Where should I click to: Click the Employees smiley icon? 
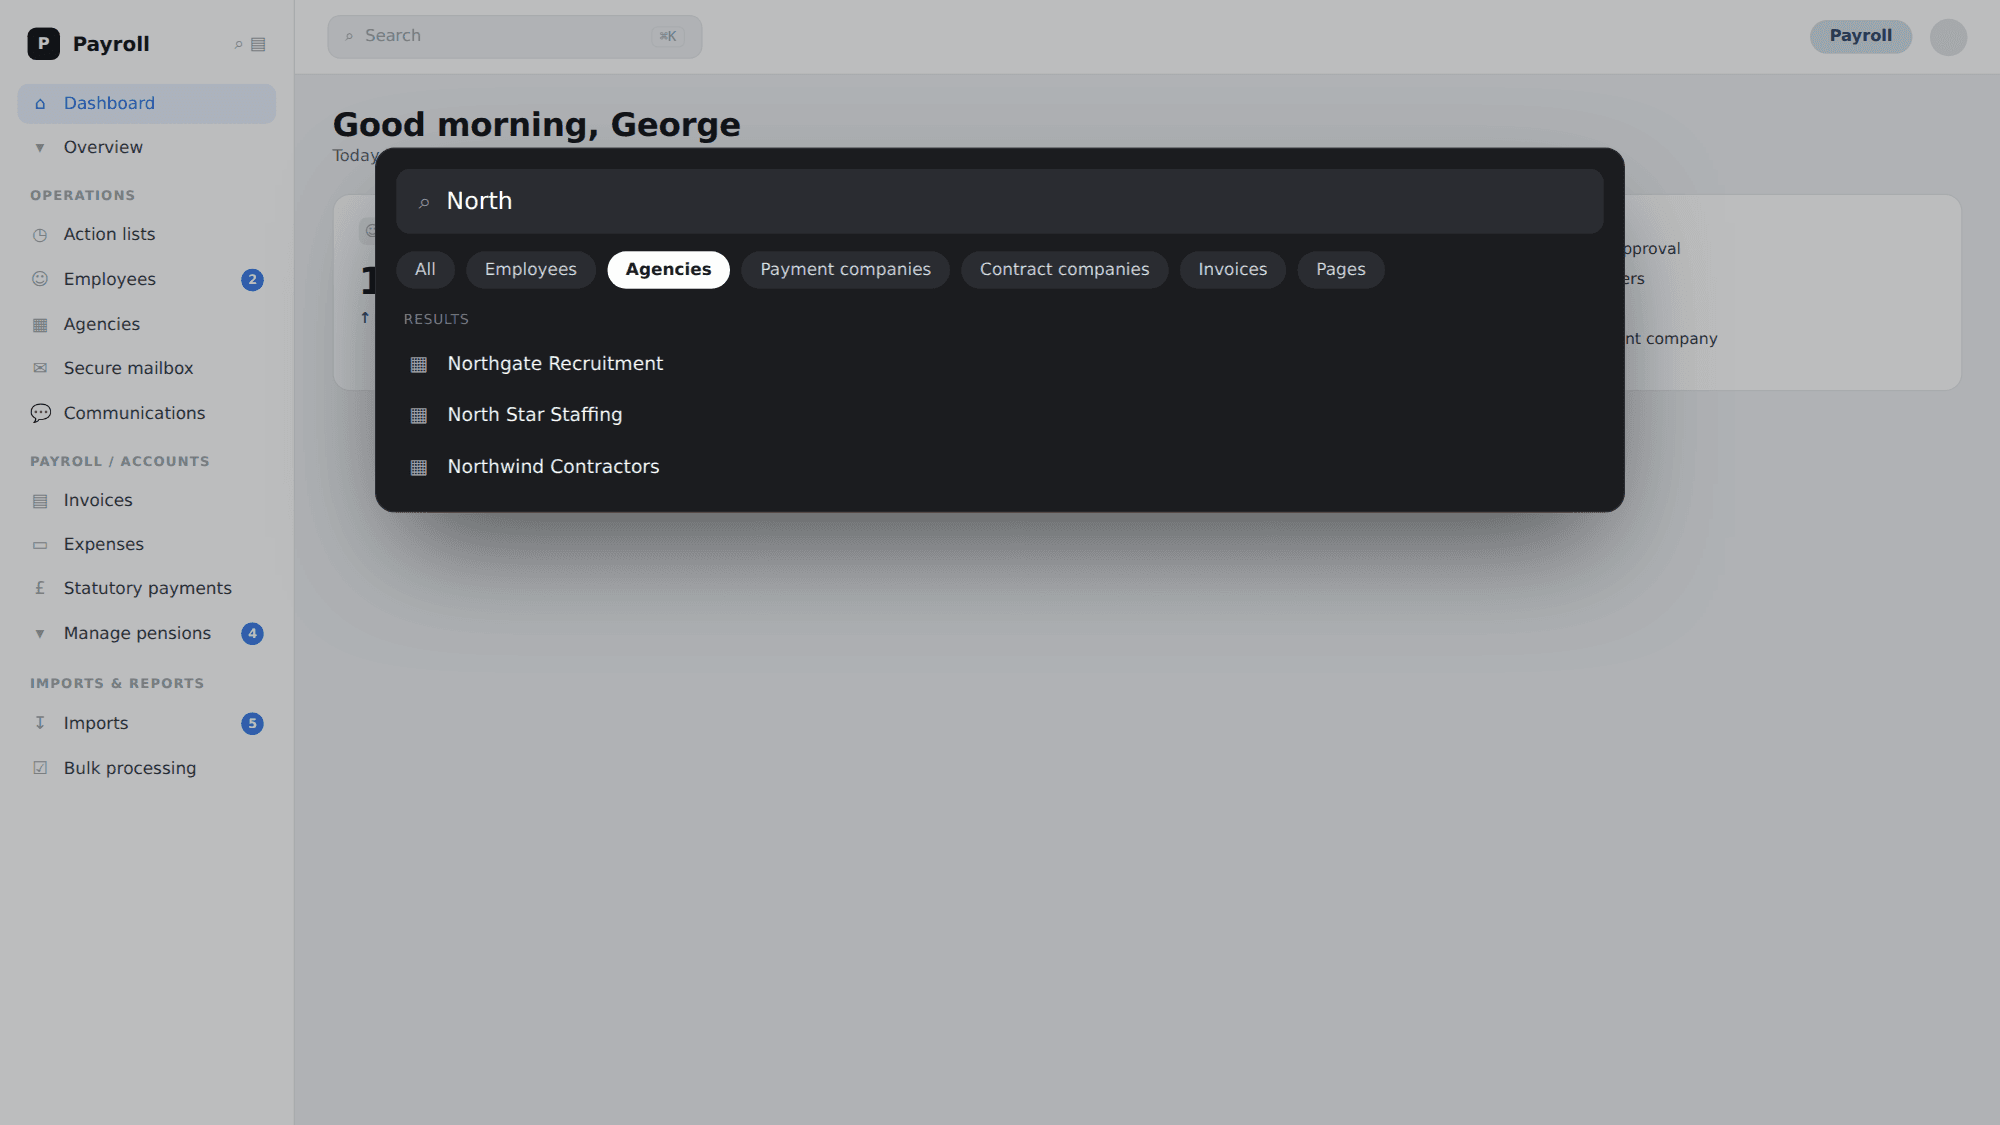[40, 279]
